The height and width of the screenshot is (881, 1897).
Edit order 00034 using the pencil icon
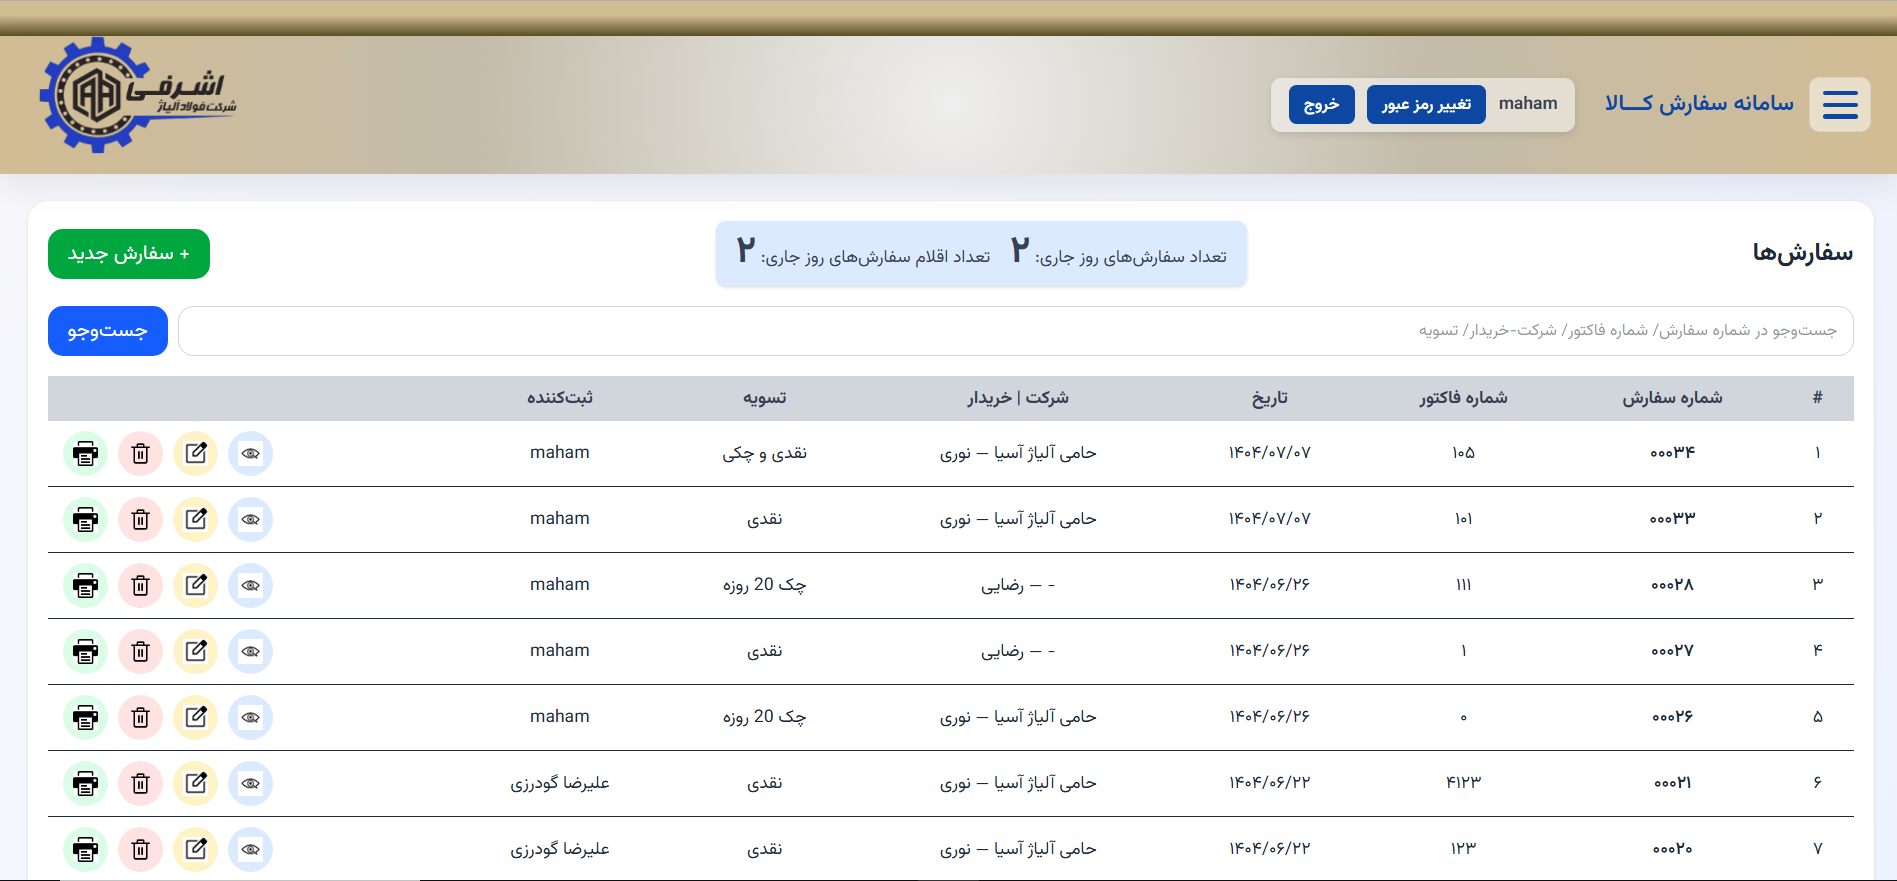point(196,453)
